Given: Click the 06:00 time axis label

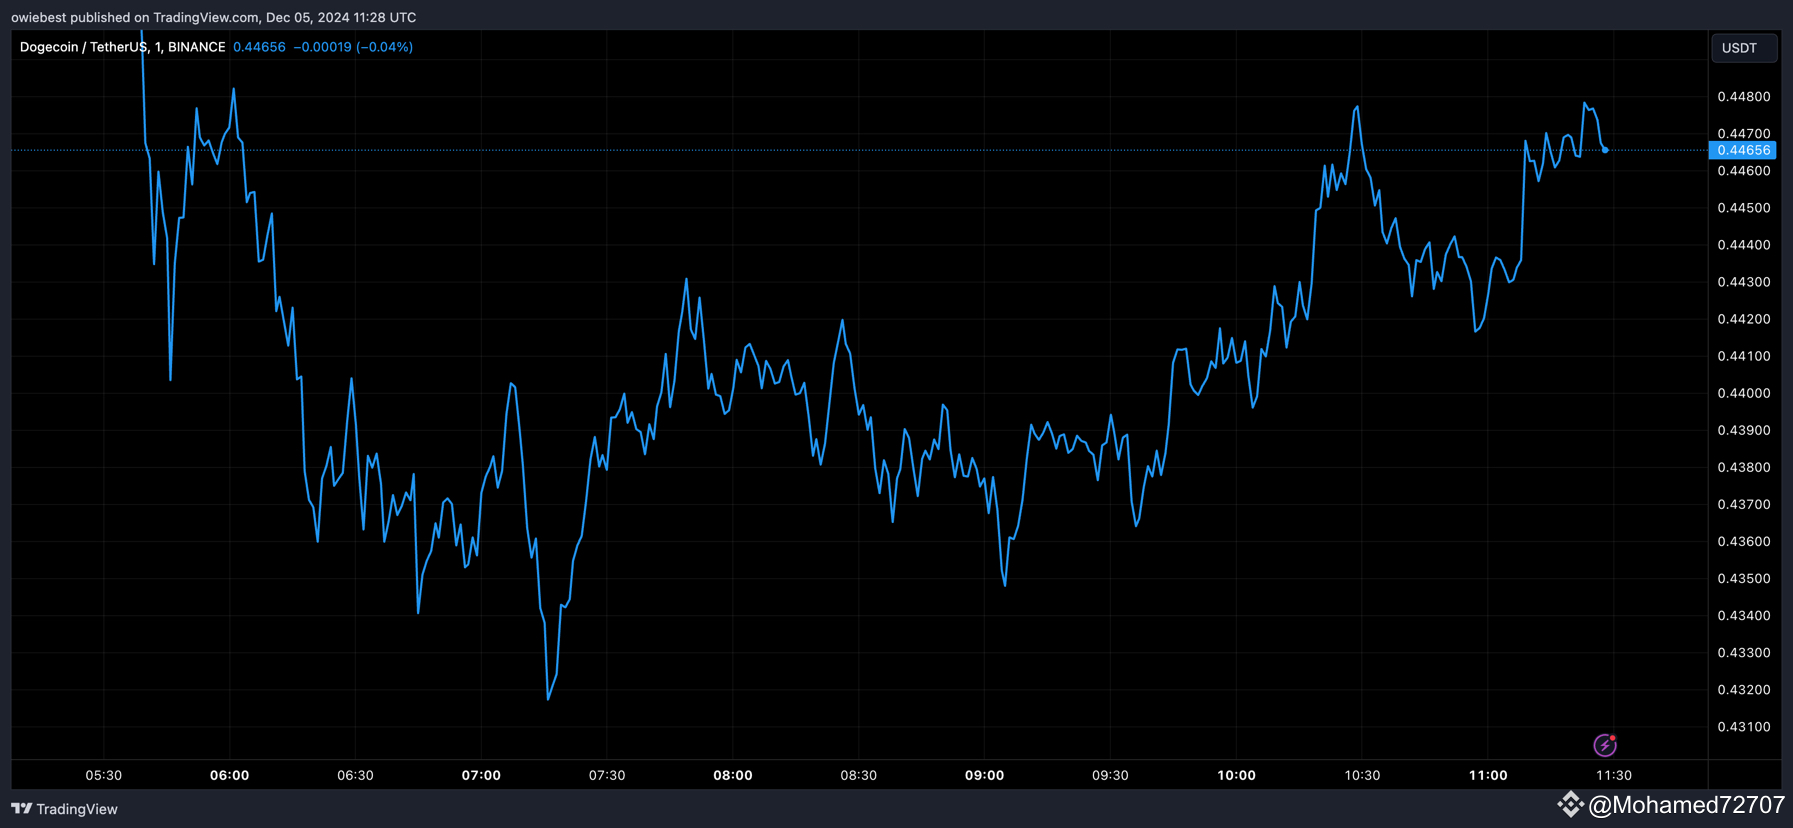Looking at the screenshot, I should pos(229,775).
